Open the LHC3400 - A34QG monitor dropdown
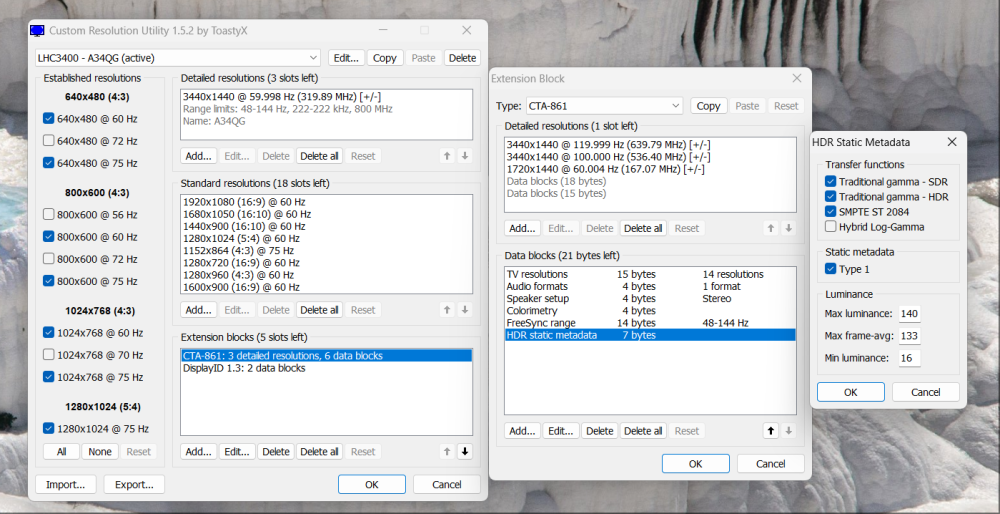Viewport: 1000px width, 514px height. [x=178, y=58]
